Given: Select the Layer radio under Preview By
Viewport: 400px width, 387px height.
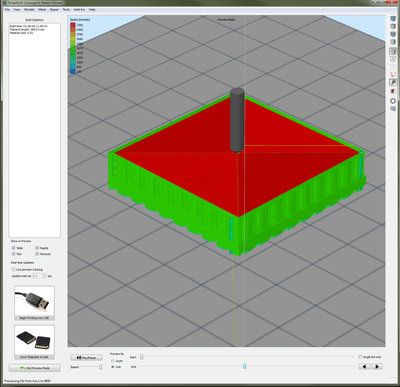Looking at the screenshot, I should [113, 361].
